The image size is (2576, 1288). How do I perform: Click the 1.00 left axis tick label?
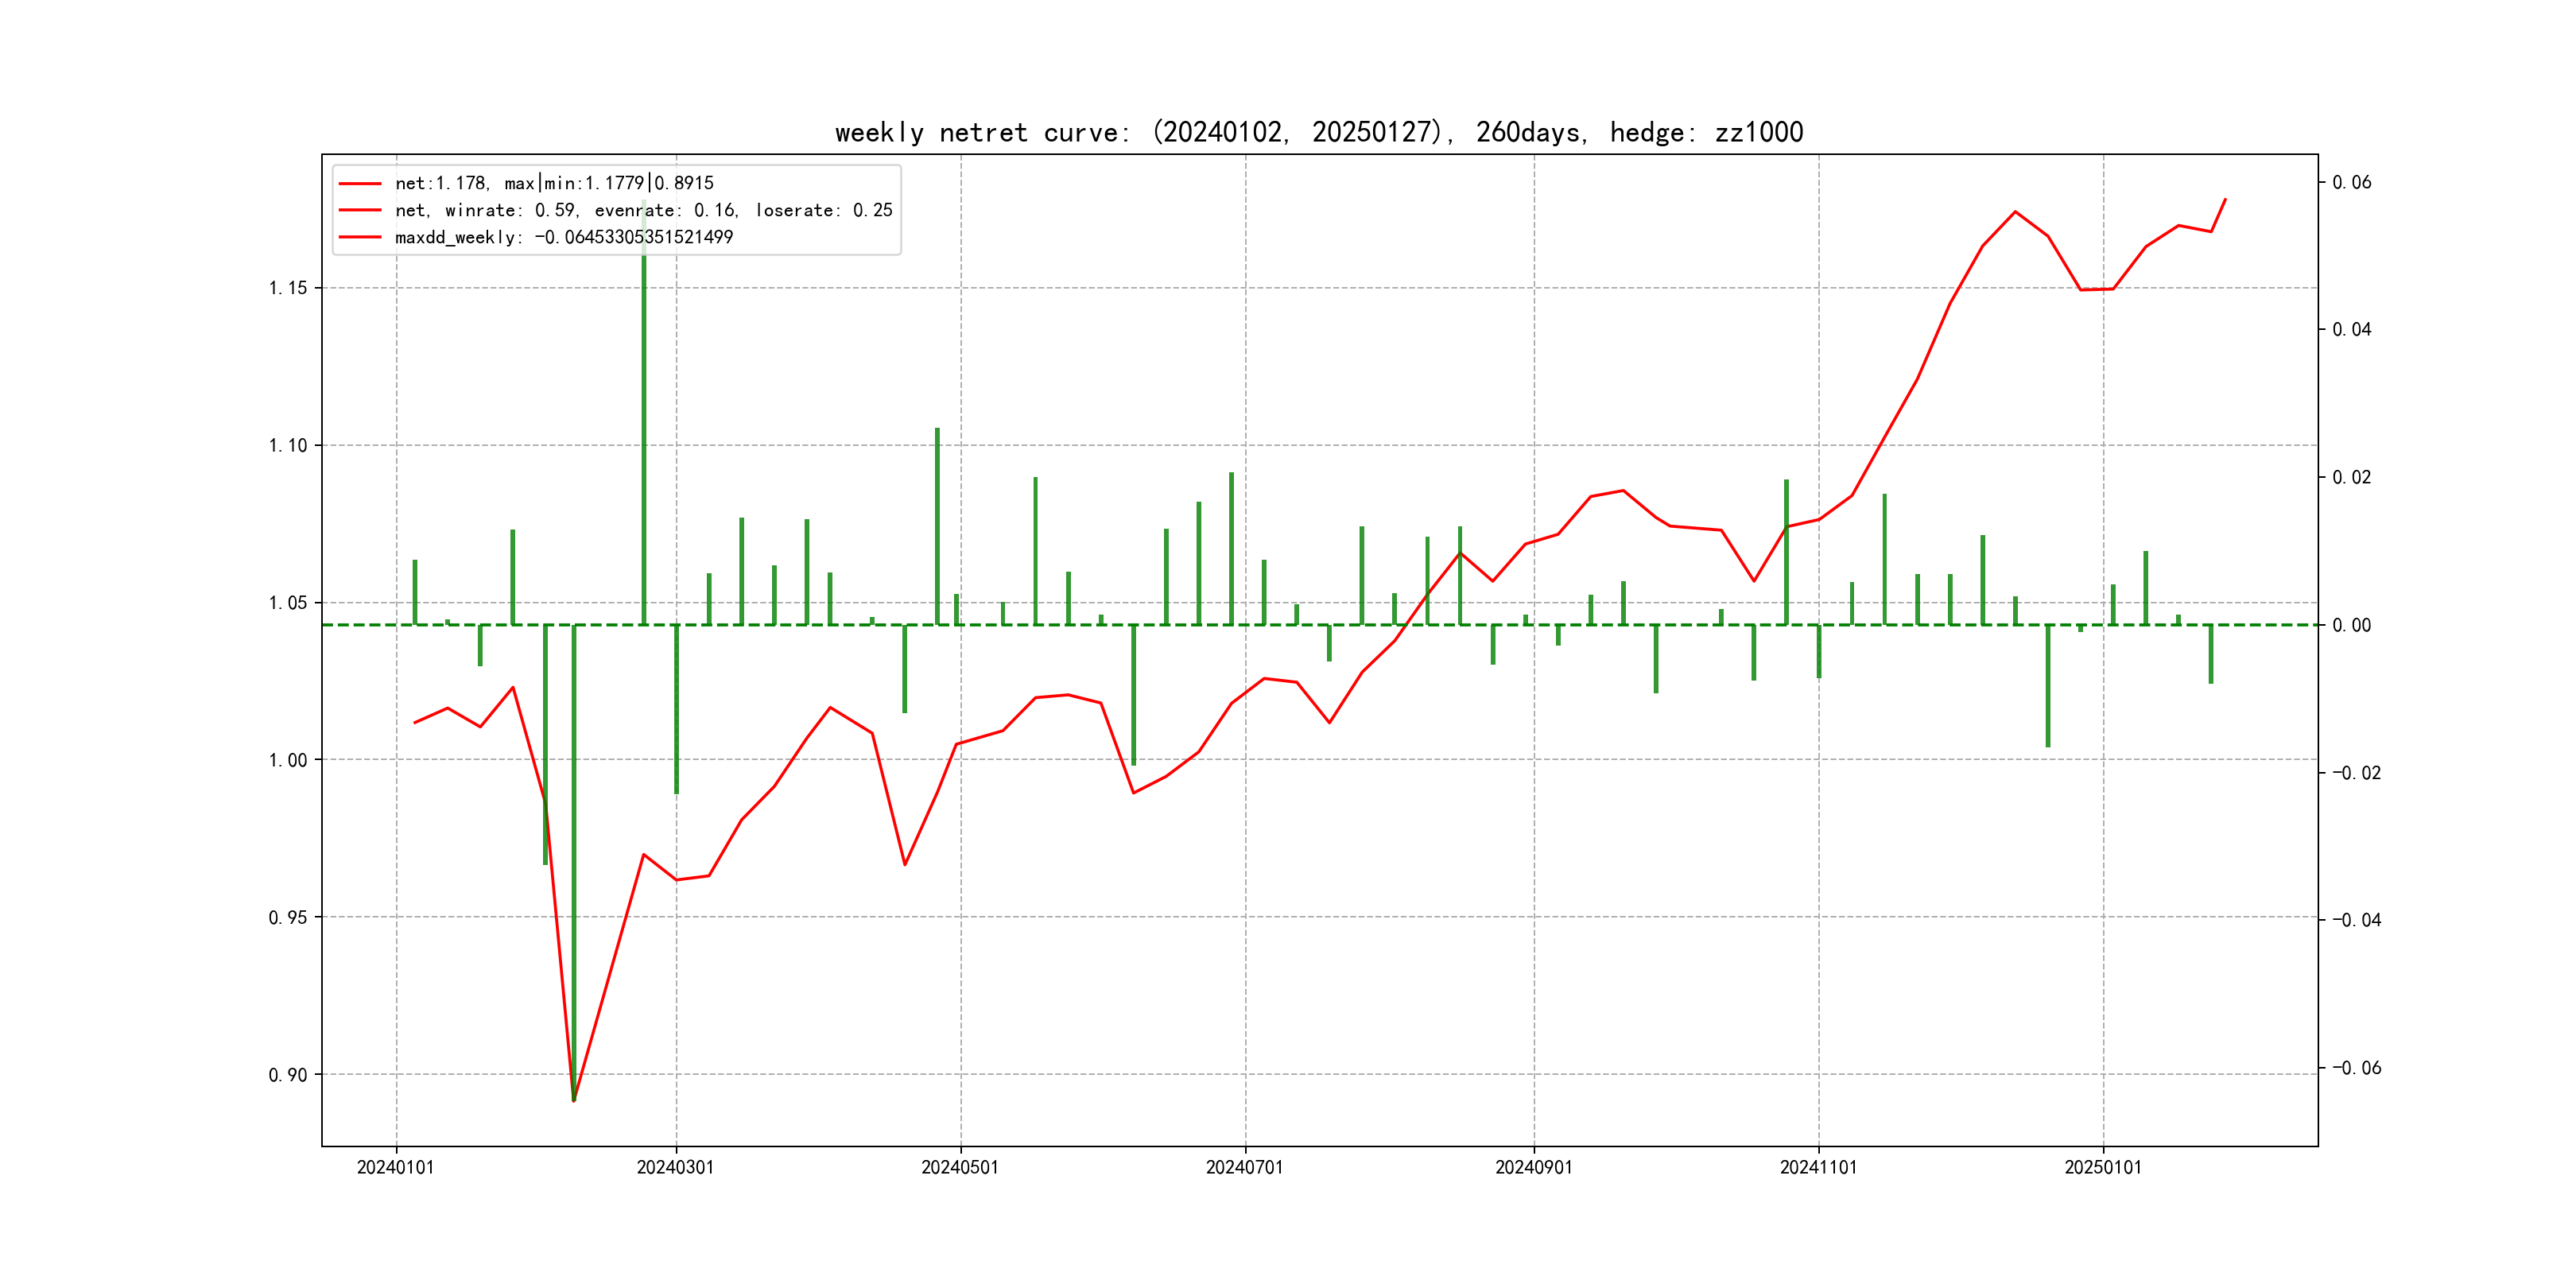[x=288, y=760]
